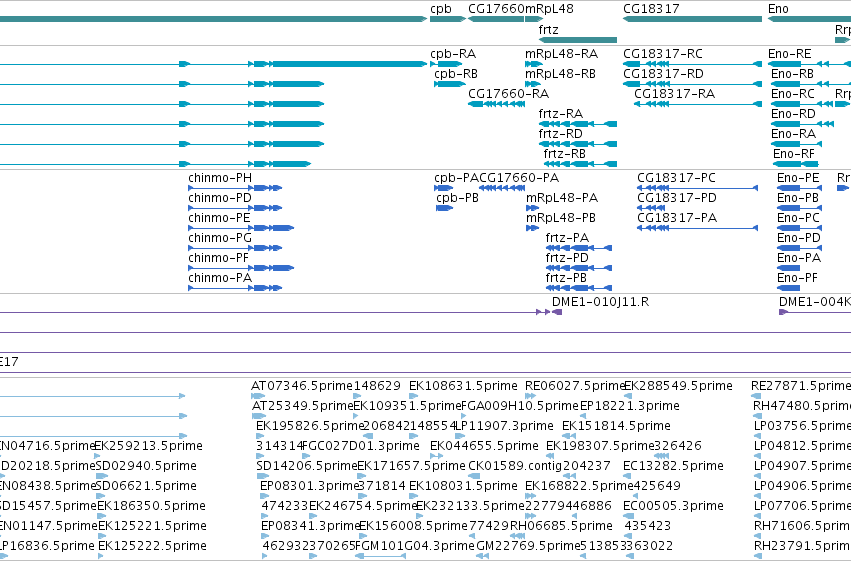
Task: Click protein CG18317-PD
Action: [x=677, y=199]
